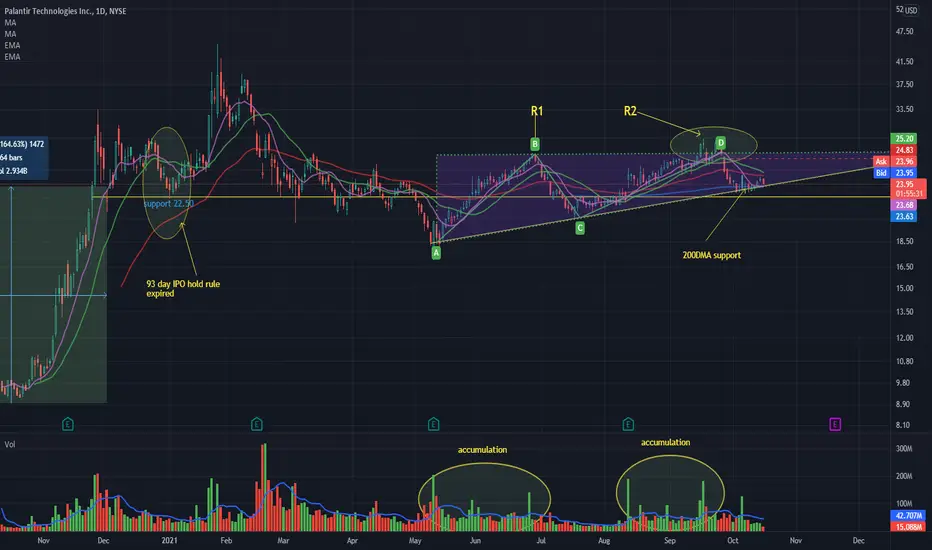Screen dimensions: 932x550
Task: Click the Apr label on time axis
Action: tap(352, 540)
